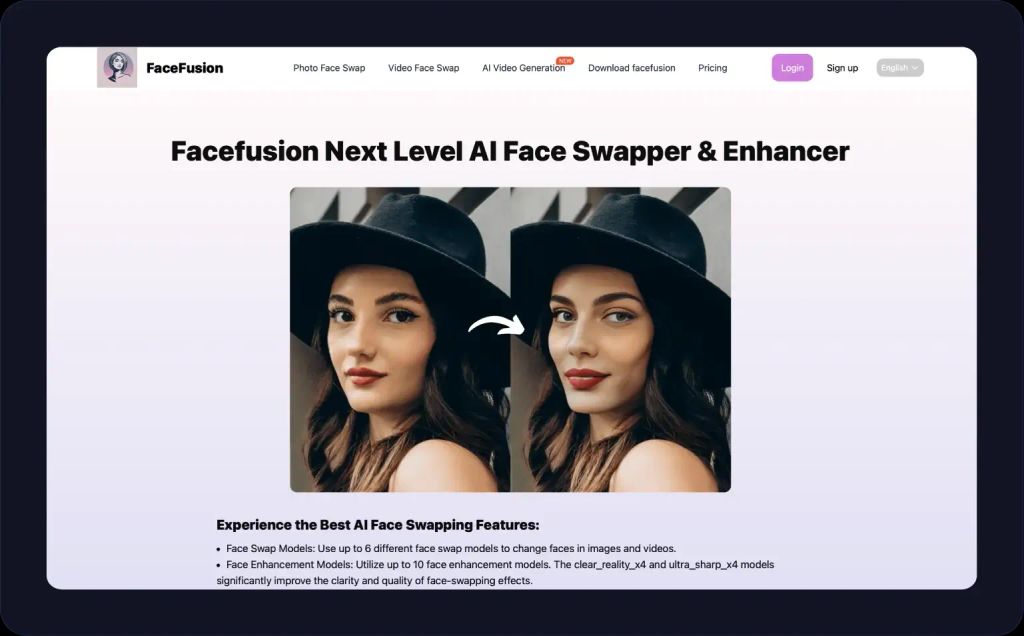The width and height of the screenshot is (1024, 636).
Task: Click the face-swapped result photo on right
Action: point(620,340)
